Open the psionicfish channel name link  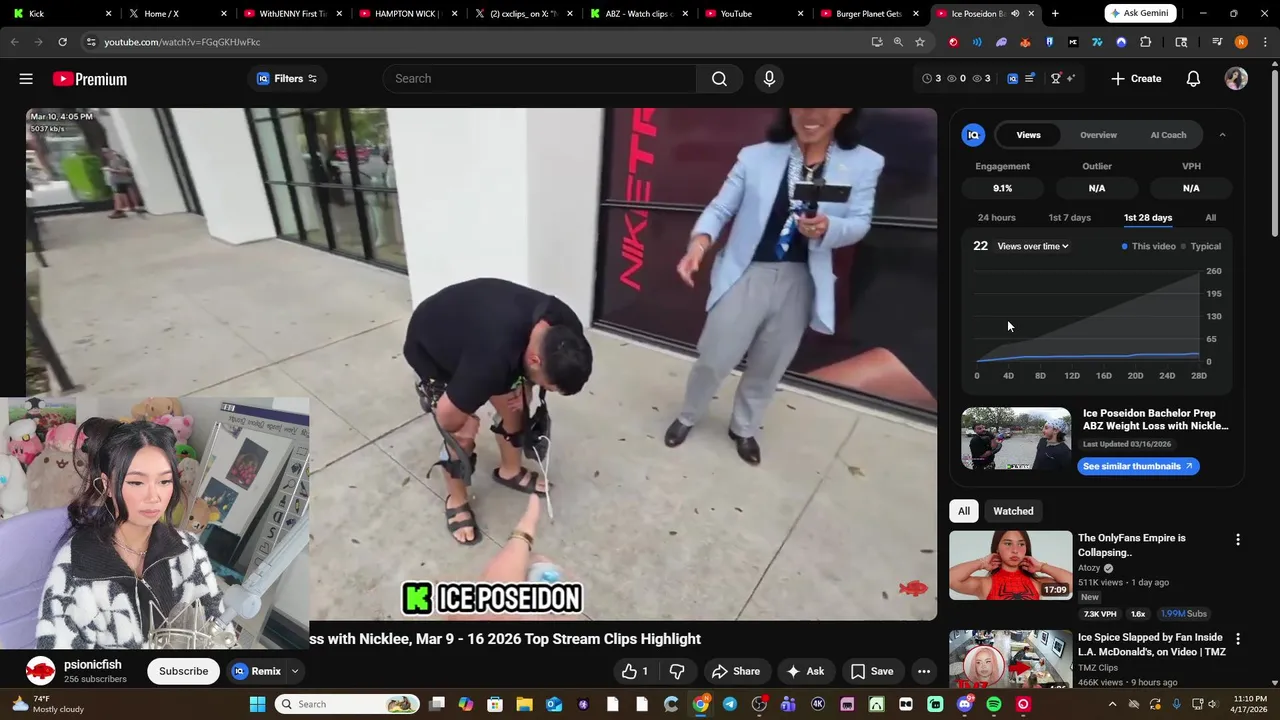point(93,665)
